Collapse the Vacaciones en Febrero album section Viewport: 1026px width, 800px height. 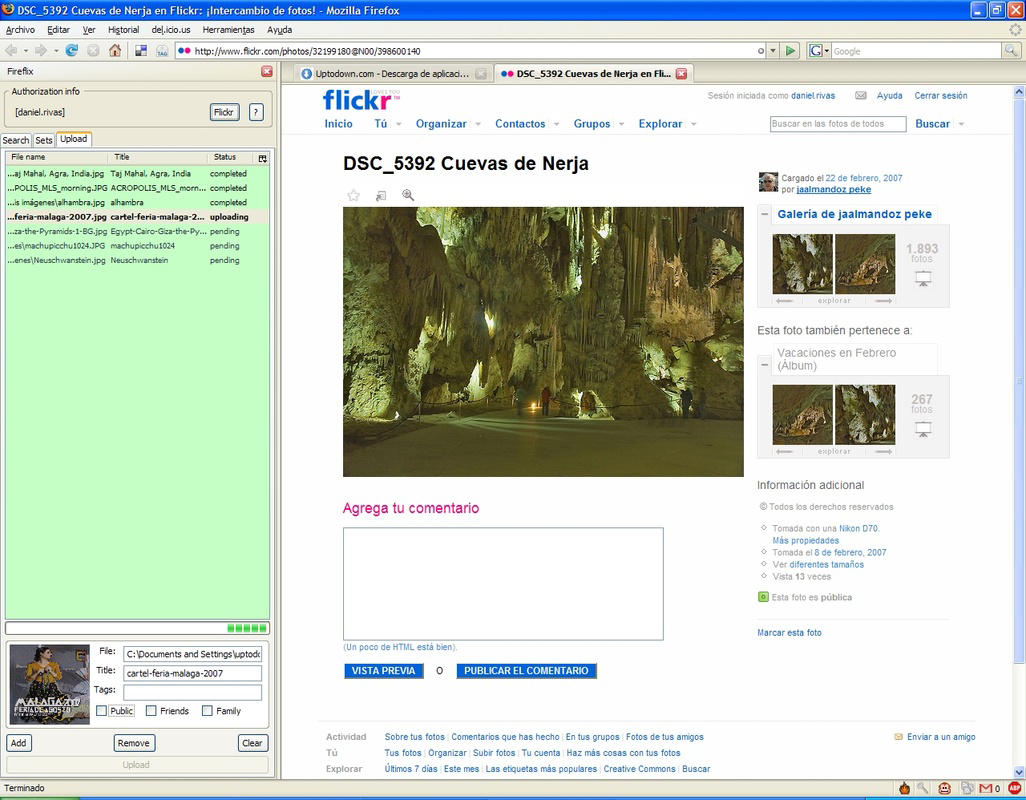point(764,364)
